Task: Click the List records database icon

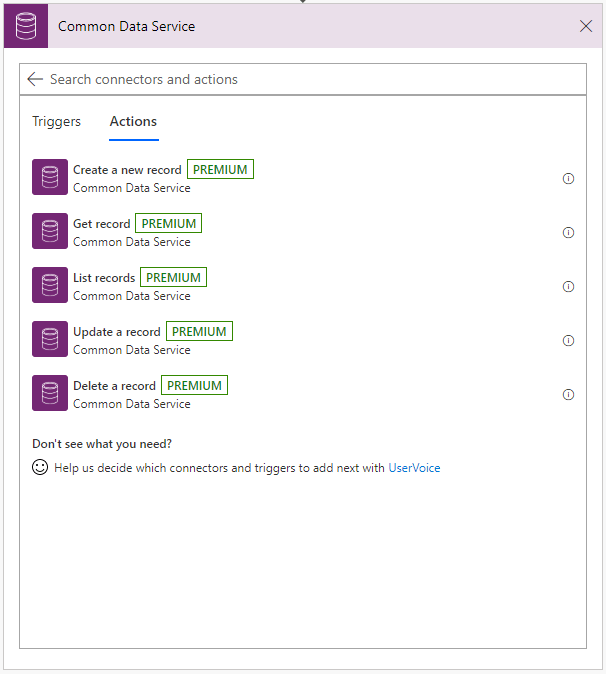Action: point(50,285)
